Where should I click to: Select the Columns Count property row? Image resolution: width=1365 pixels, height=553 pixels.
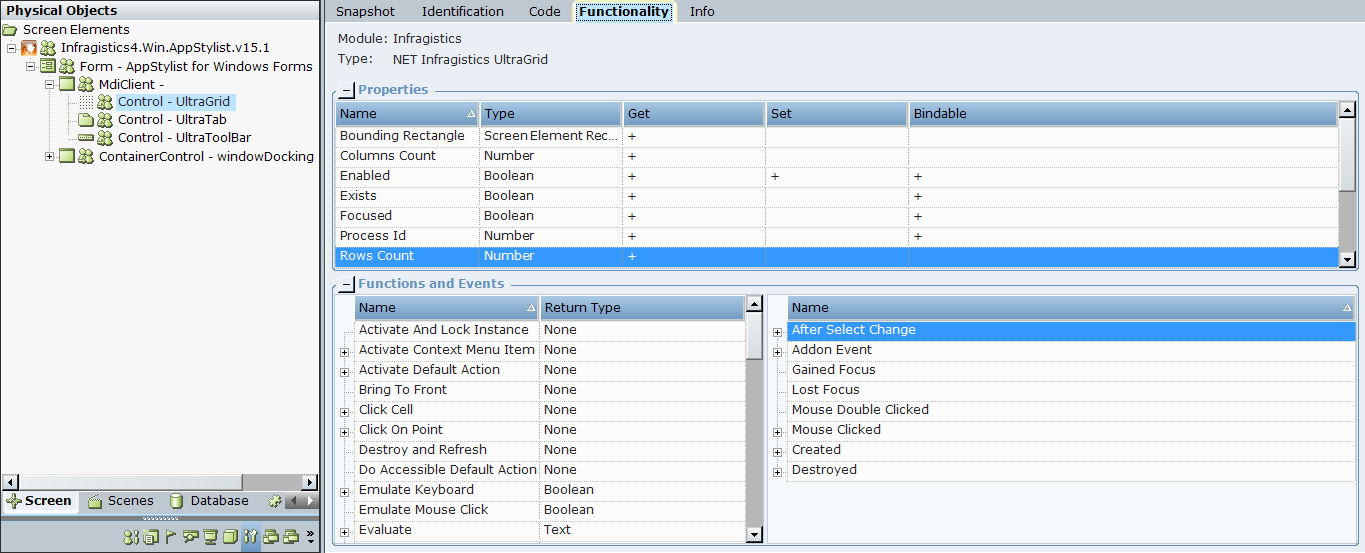pyautogui.click(x=387, y=156)
